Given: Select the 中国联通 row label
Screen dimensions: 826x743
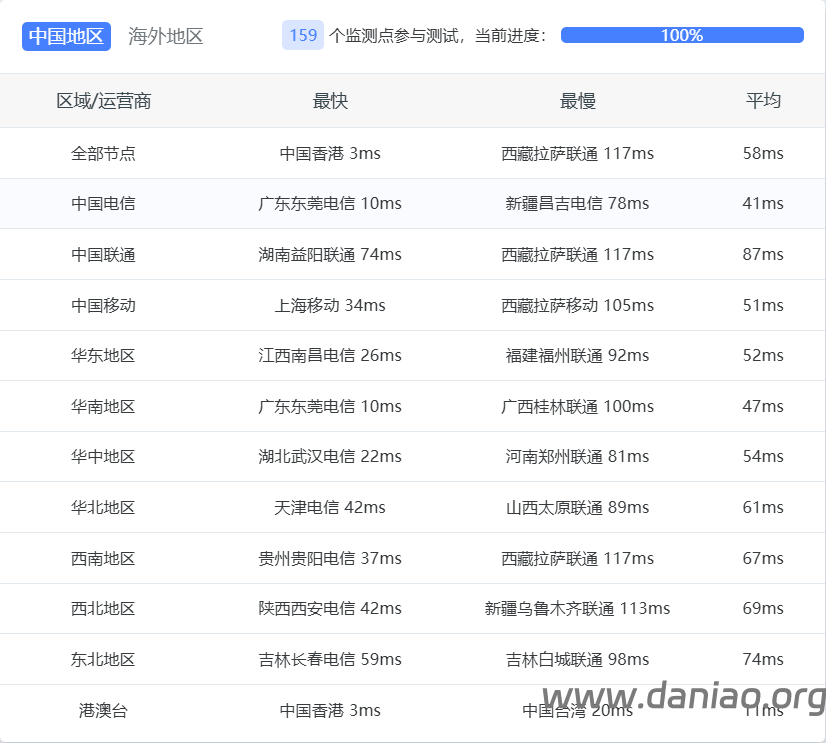Looking at the screenshot, I should point(104,255).
